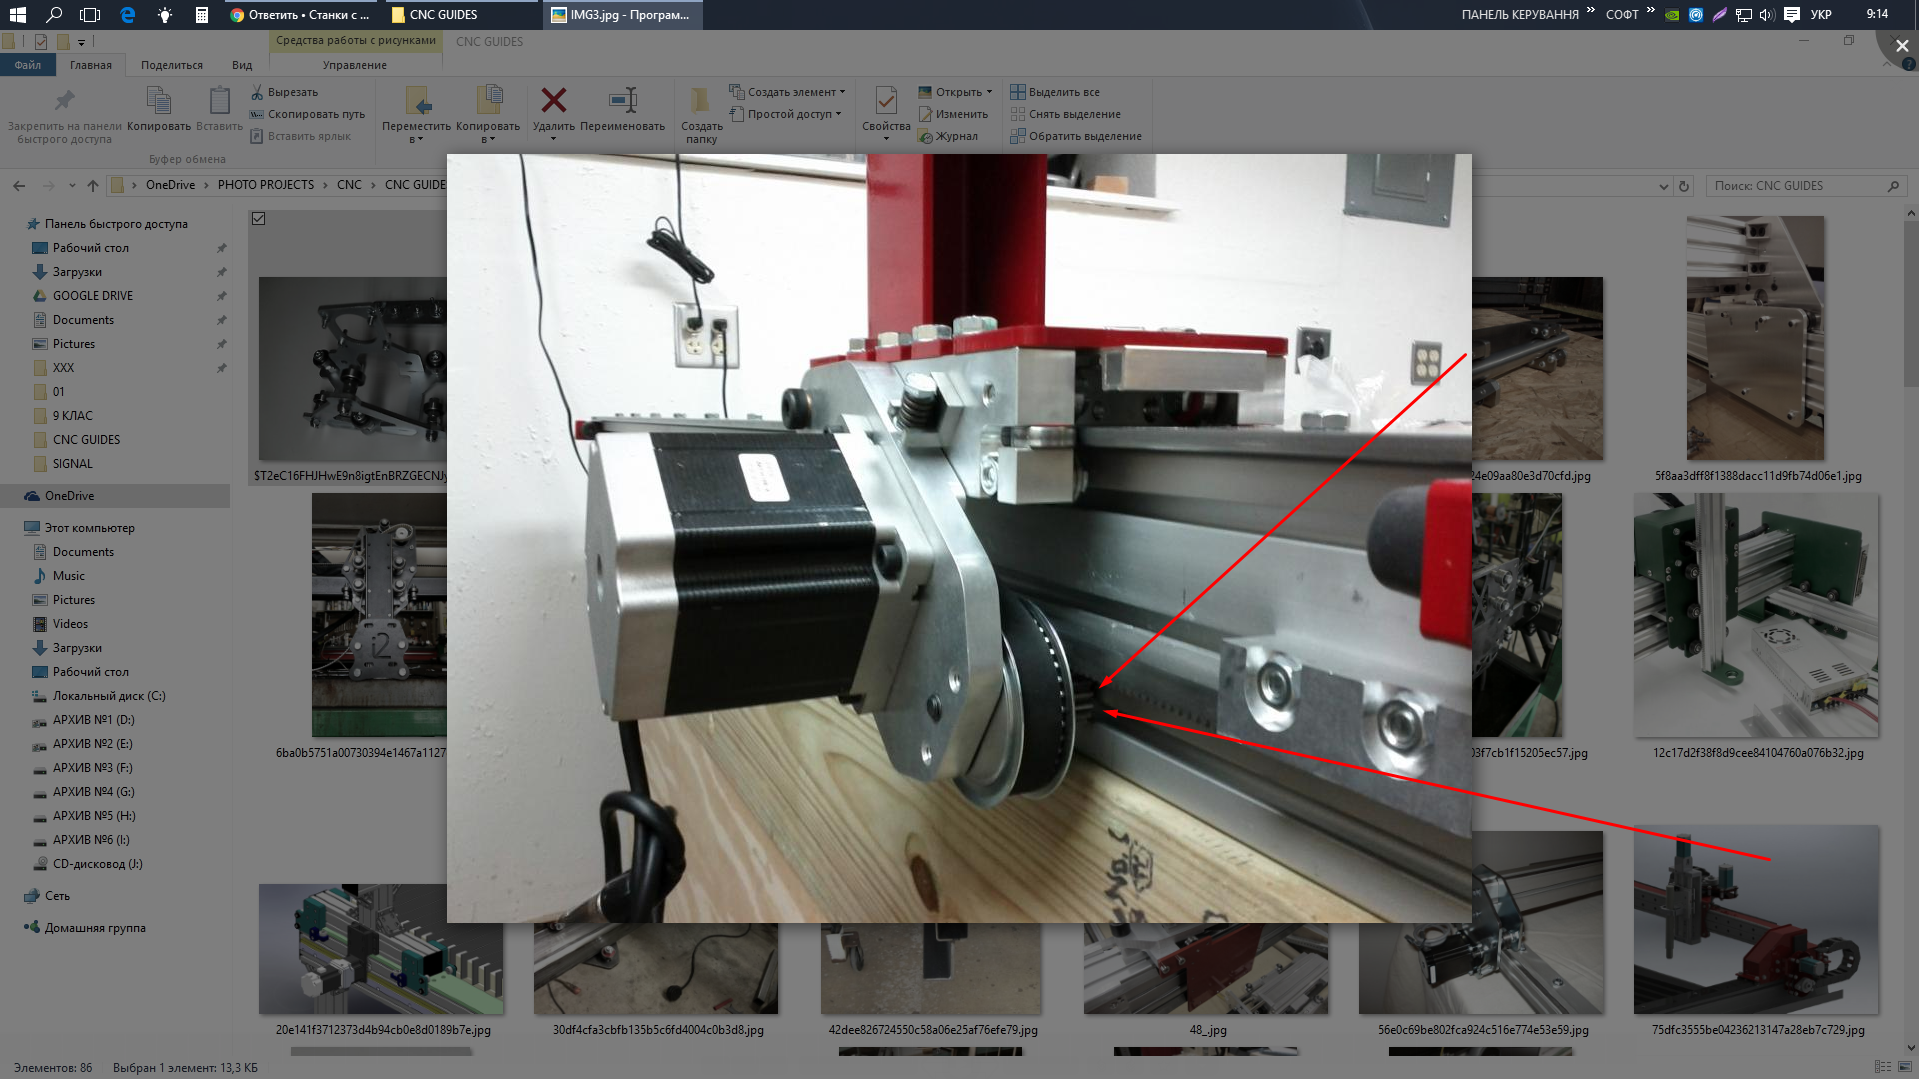Click Снять выделение deselect command

coord(1066,114)
